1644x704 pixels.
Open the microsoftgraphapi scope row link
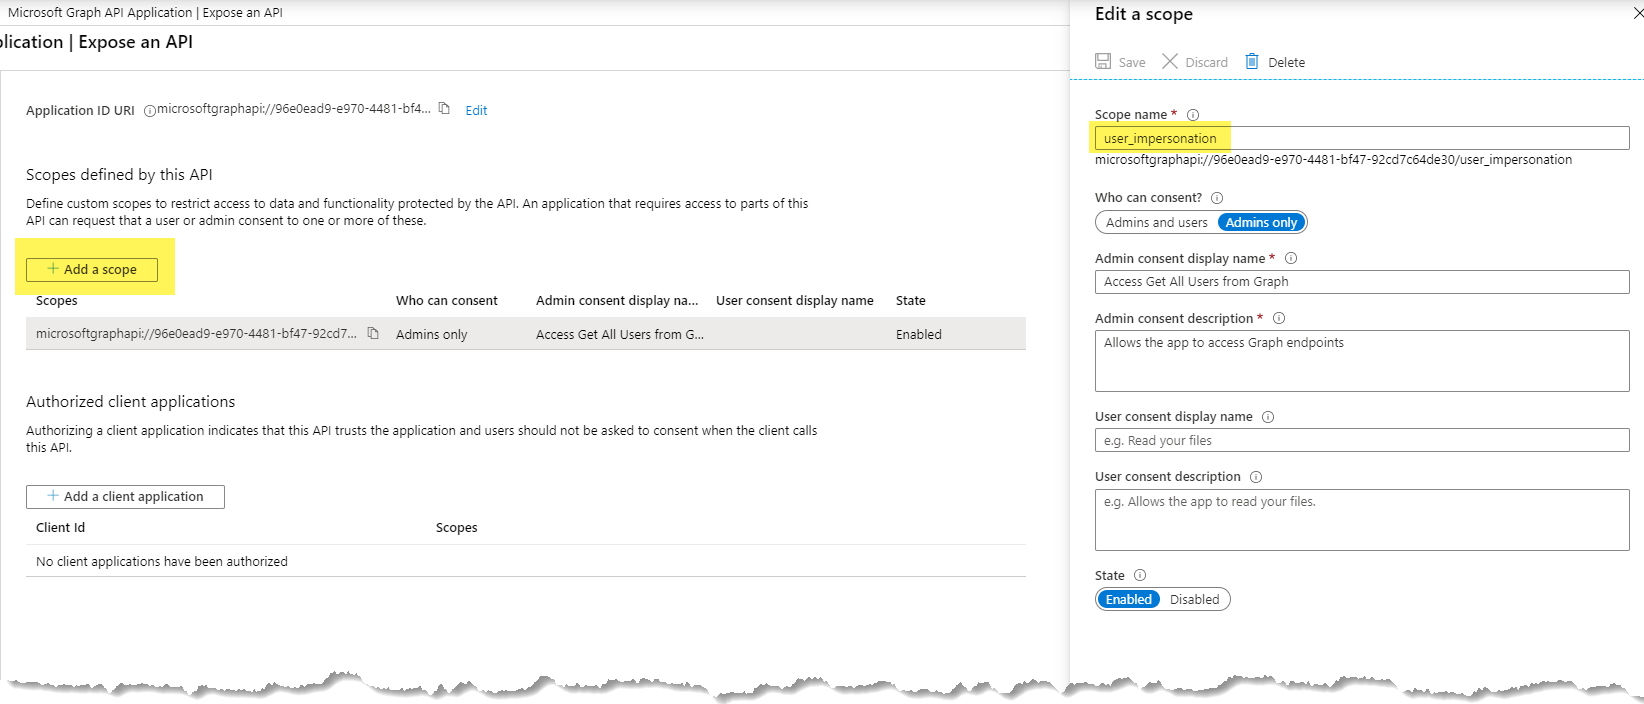[x=196, y=334]
